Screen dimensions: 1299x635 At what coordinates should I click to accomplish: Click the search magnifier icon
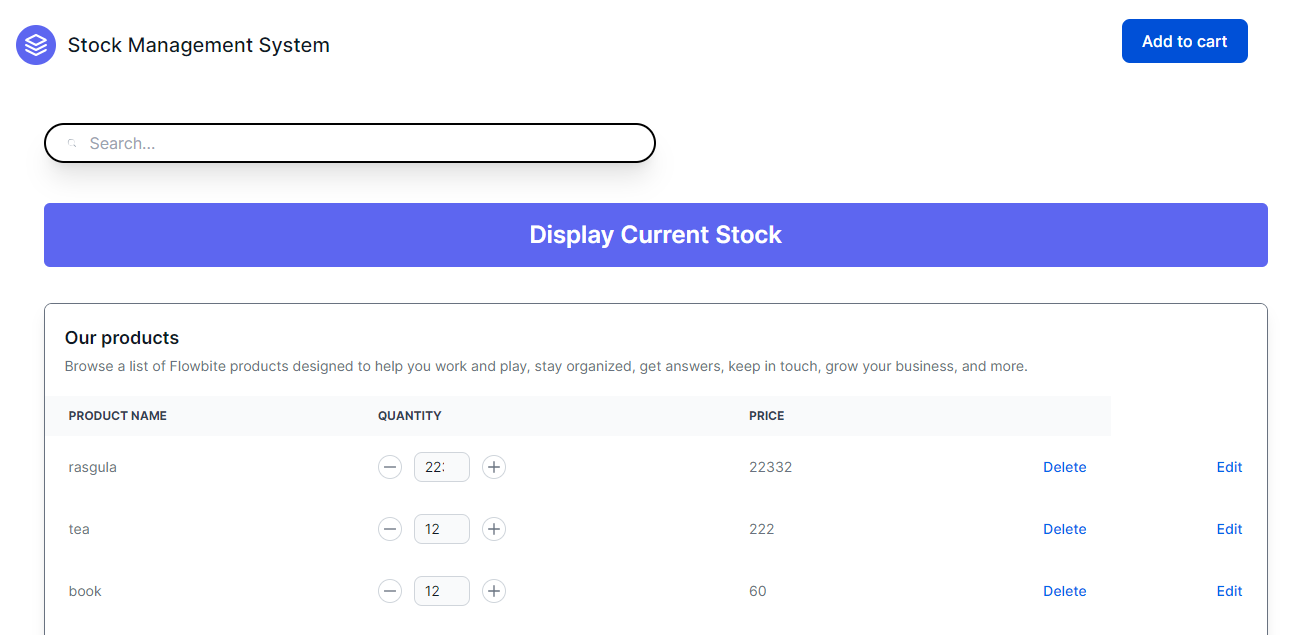click(72, 144)
